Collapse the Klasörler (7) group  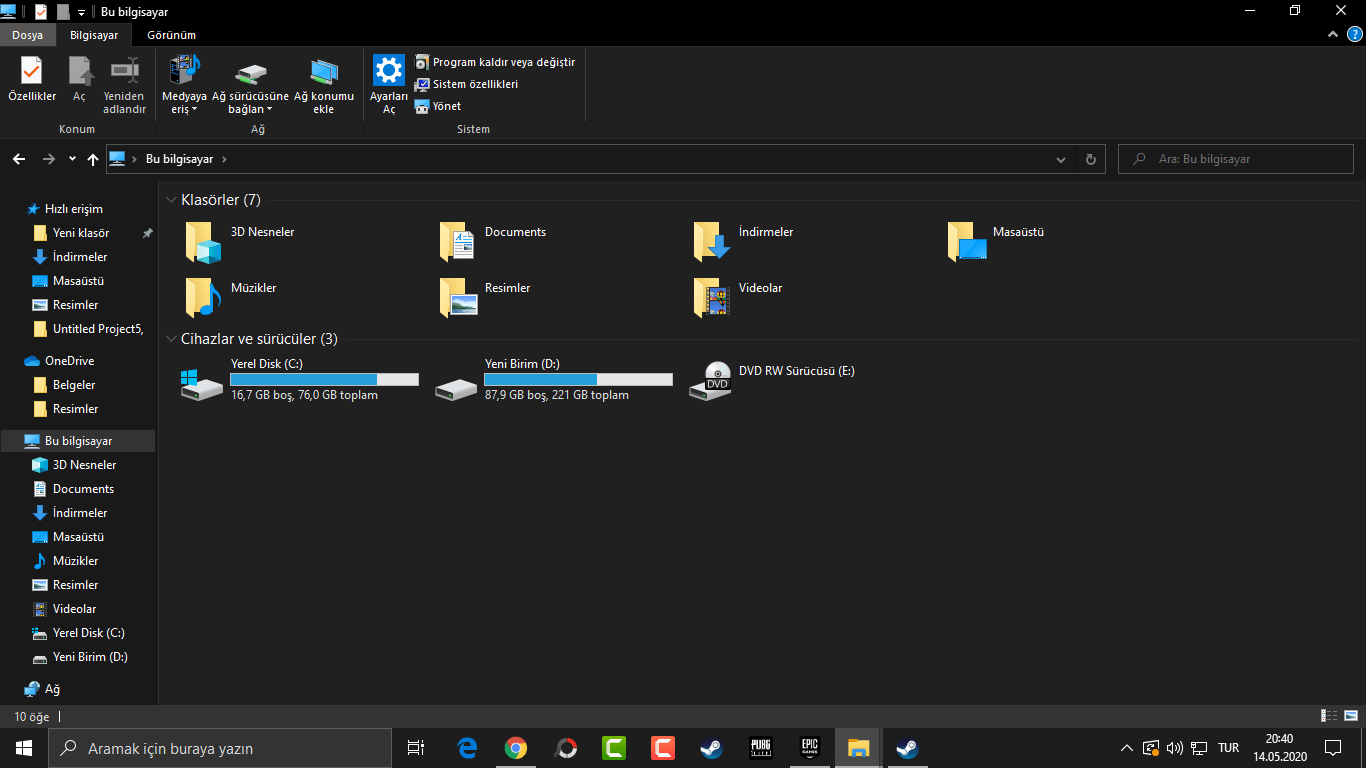click(172, 200)
